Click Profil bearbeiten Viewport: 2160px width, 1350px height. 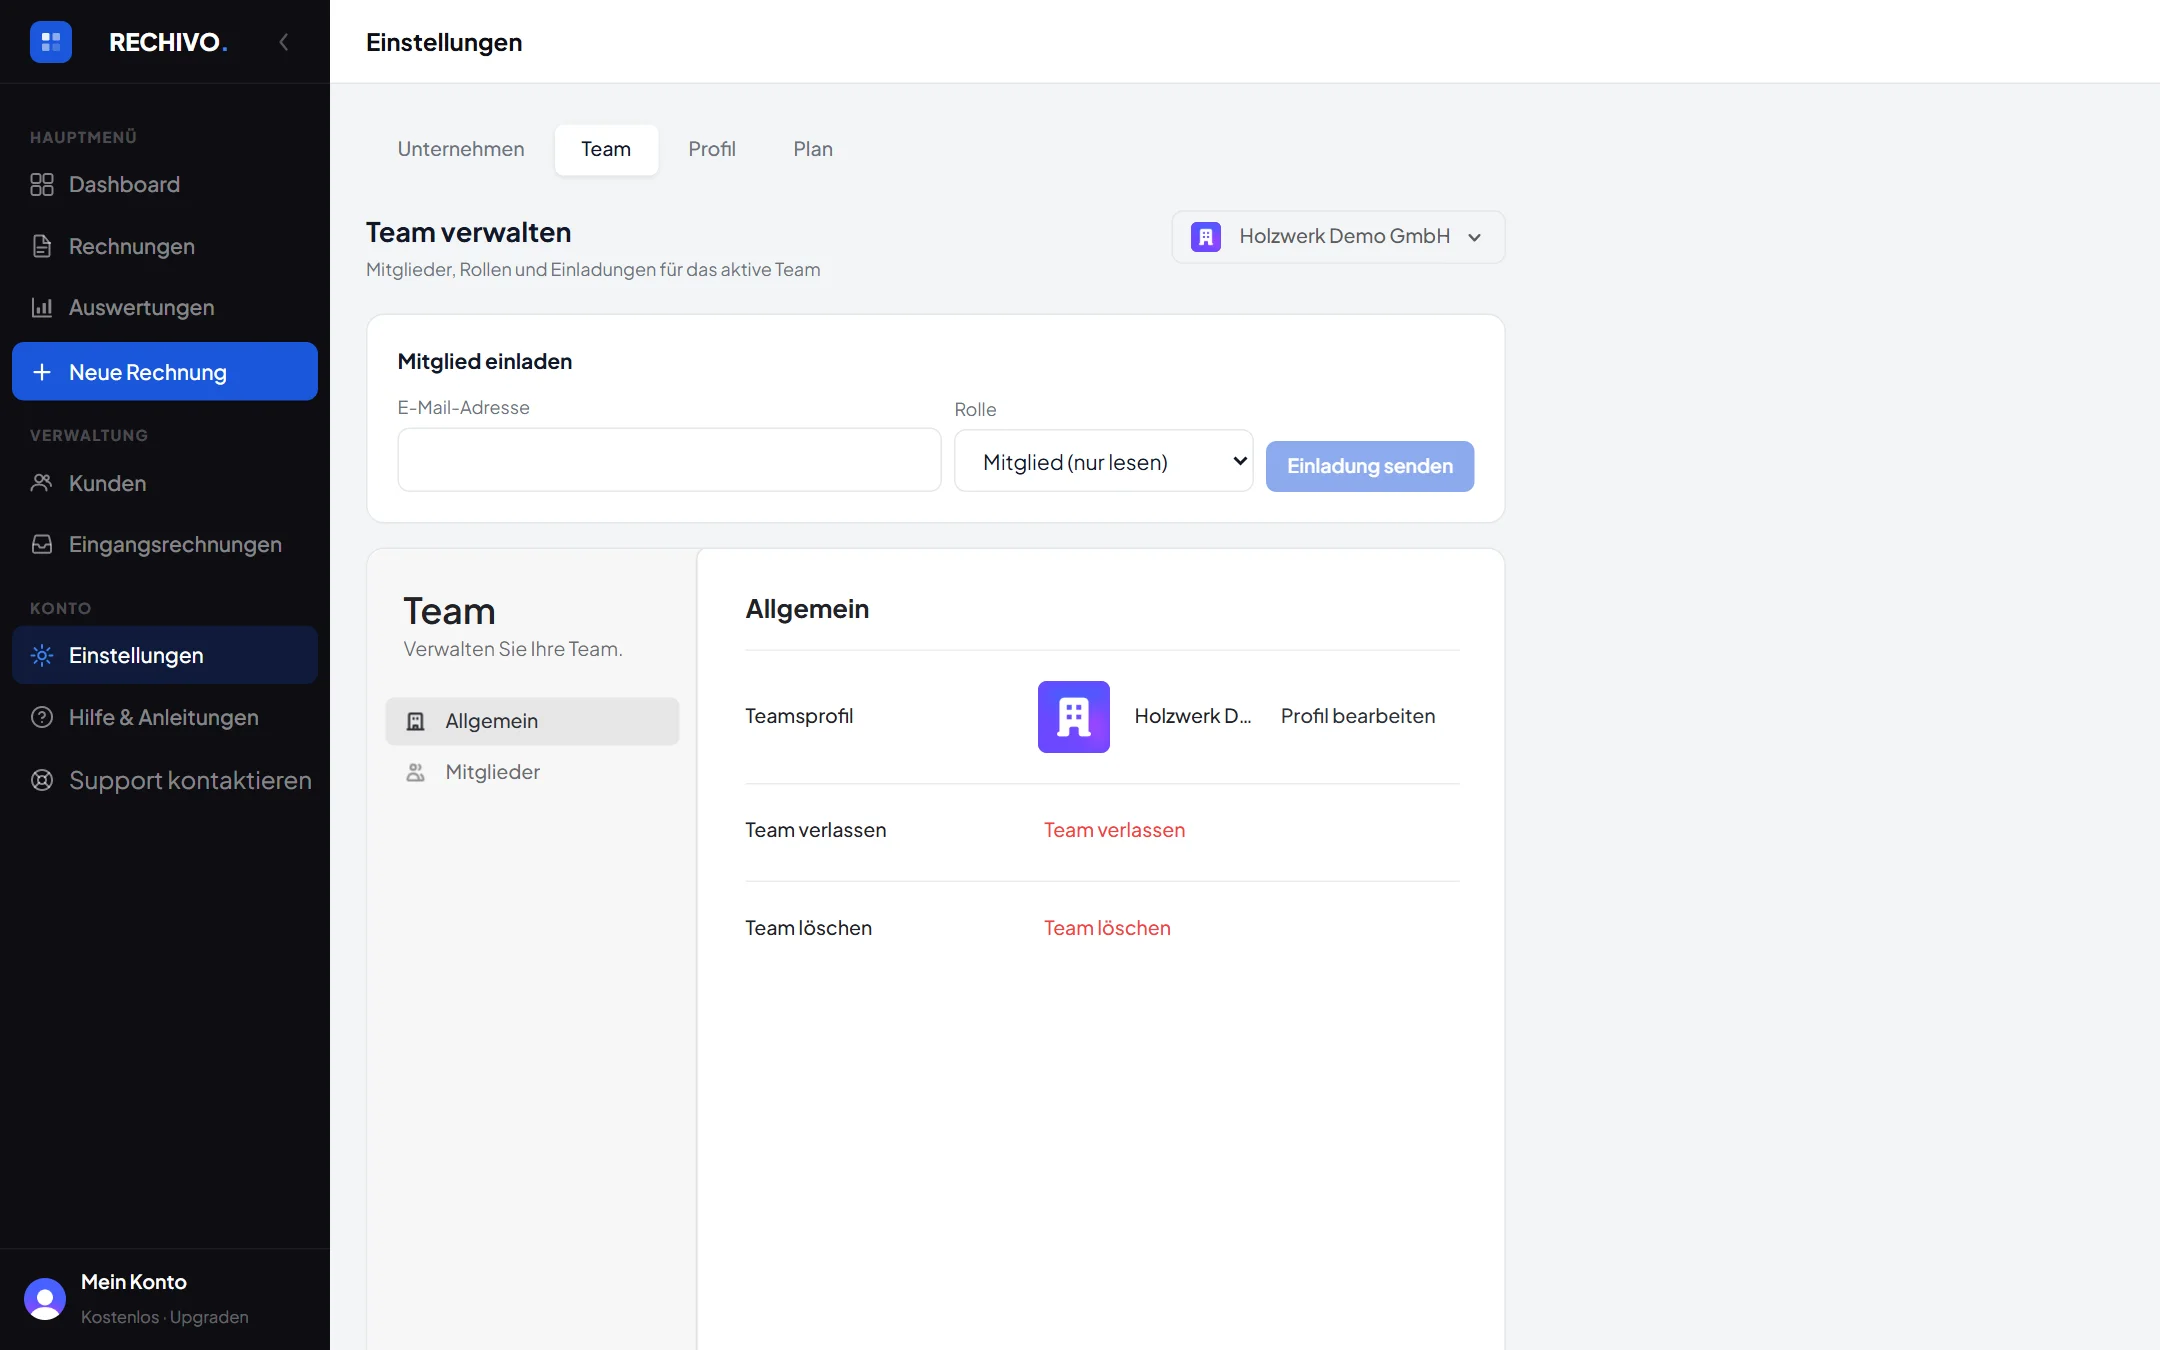coord(1358,716)
